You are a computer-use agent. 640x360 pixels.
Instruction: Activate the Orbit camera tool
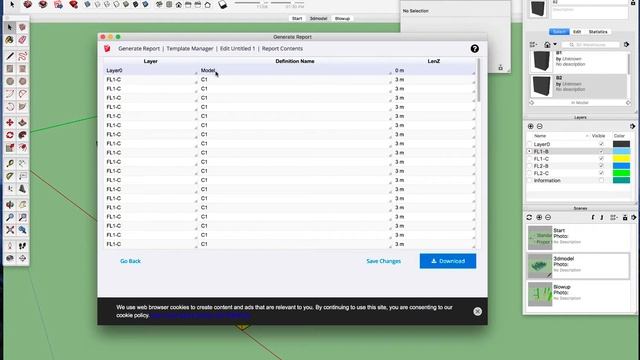point(10,205)
